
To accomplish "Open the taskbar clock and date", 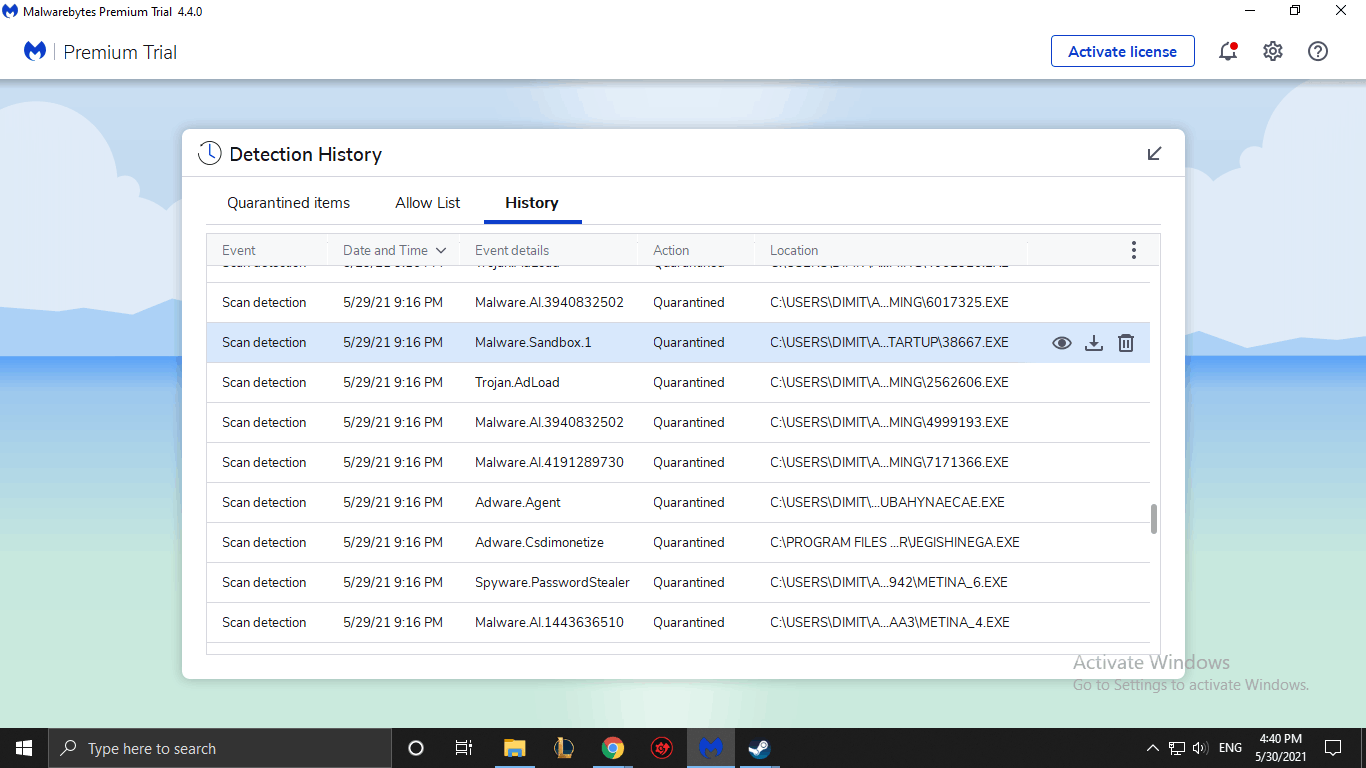I will pos(1282,748).
